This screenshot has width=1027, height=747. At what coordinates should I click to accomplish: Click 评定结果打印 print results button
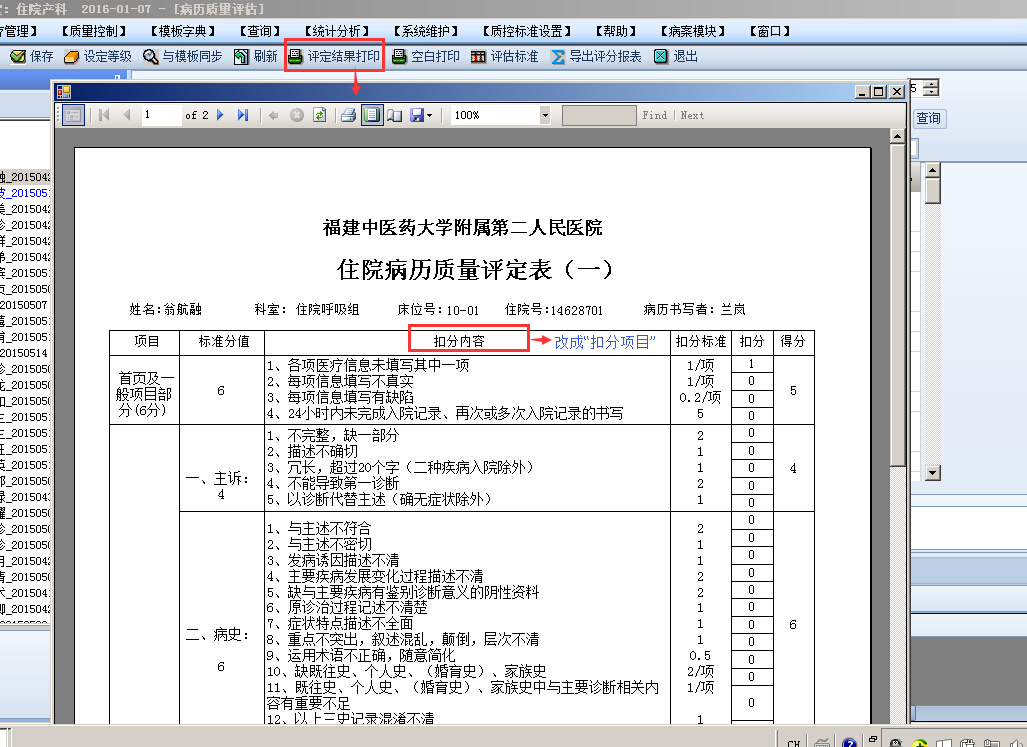[x=334, y=56]
